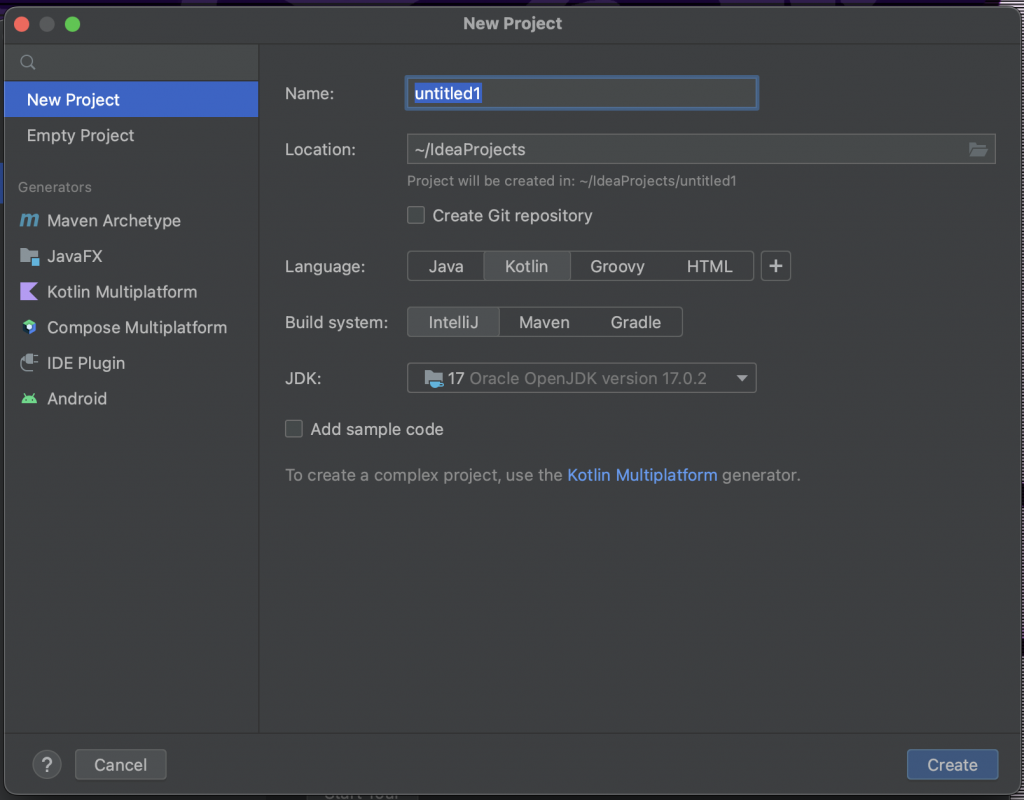This screenshot has width=1024, height=800.
Task: Select Java as the language
Action: [x=446, y=266]
